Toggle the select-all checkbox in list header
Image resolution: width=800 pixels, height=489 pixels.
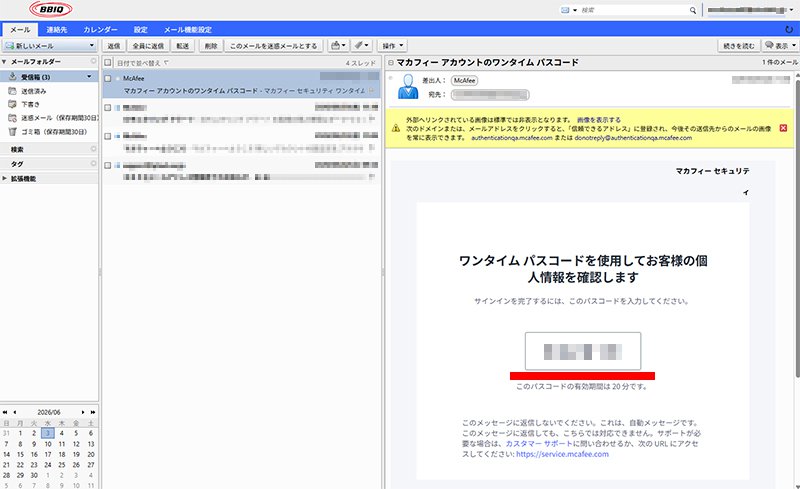pyautogui.click(x=108, y=63)
